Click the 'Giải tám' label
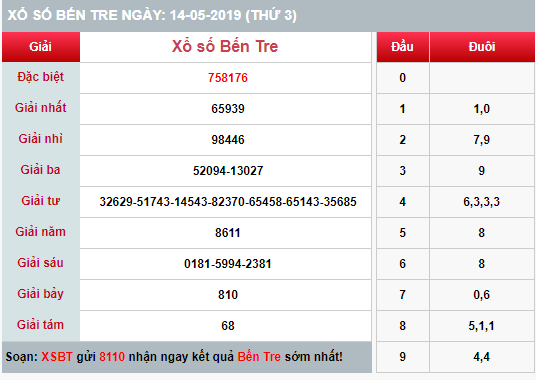Viewport: 536px width, 380px height. click(x=41, y=325)
